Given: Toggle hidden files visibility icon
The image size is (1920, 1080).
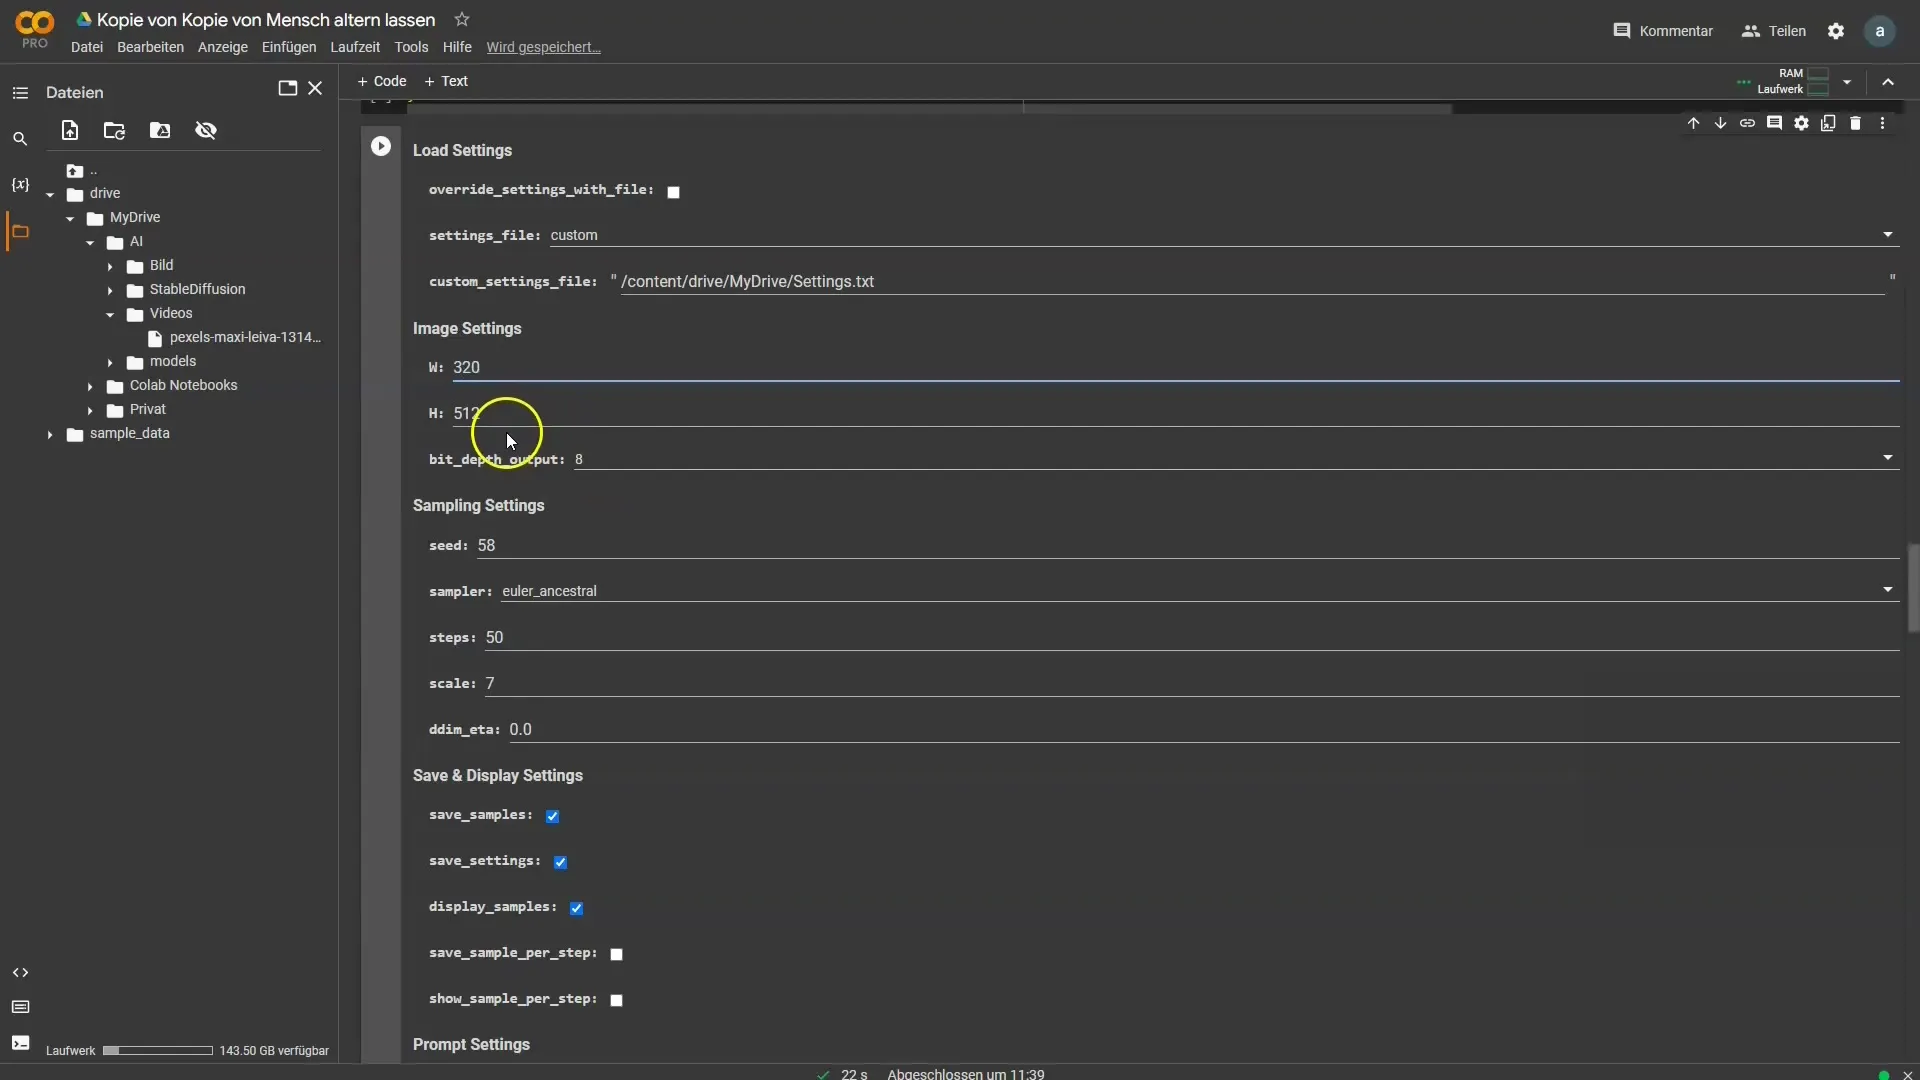Looking at the screenshot, I should click(x=206, y=130).
